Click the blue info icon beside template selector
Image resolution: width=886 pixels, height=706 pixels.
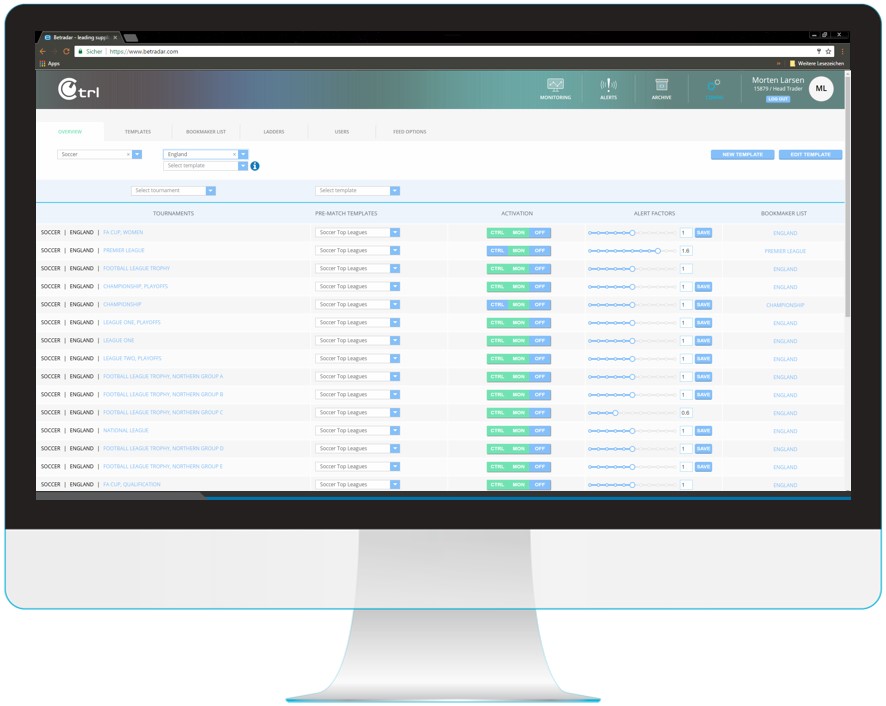(255, 166)
